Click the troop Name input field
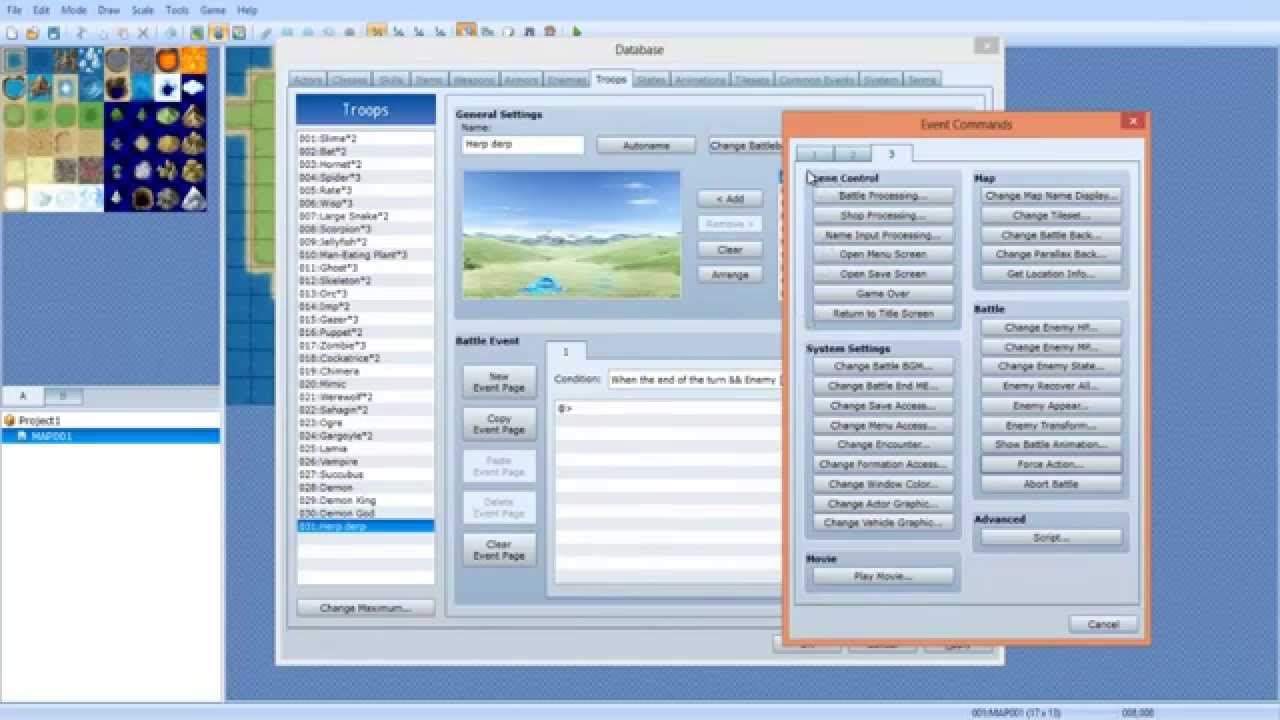Viewport: 1280px width, 720px height. 523,145
